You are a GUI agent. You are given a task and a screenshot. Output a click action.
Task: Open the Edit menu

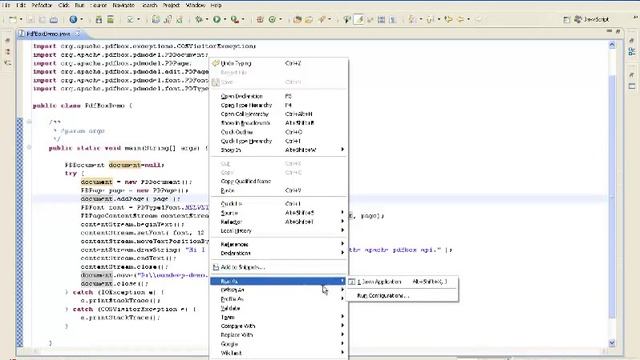(21, 5)
